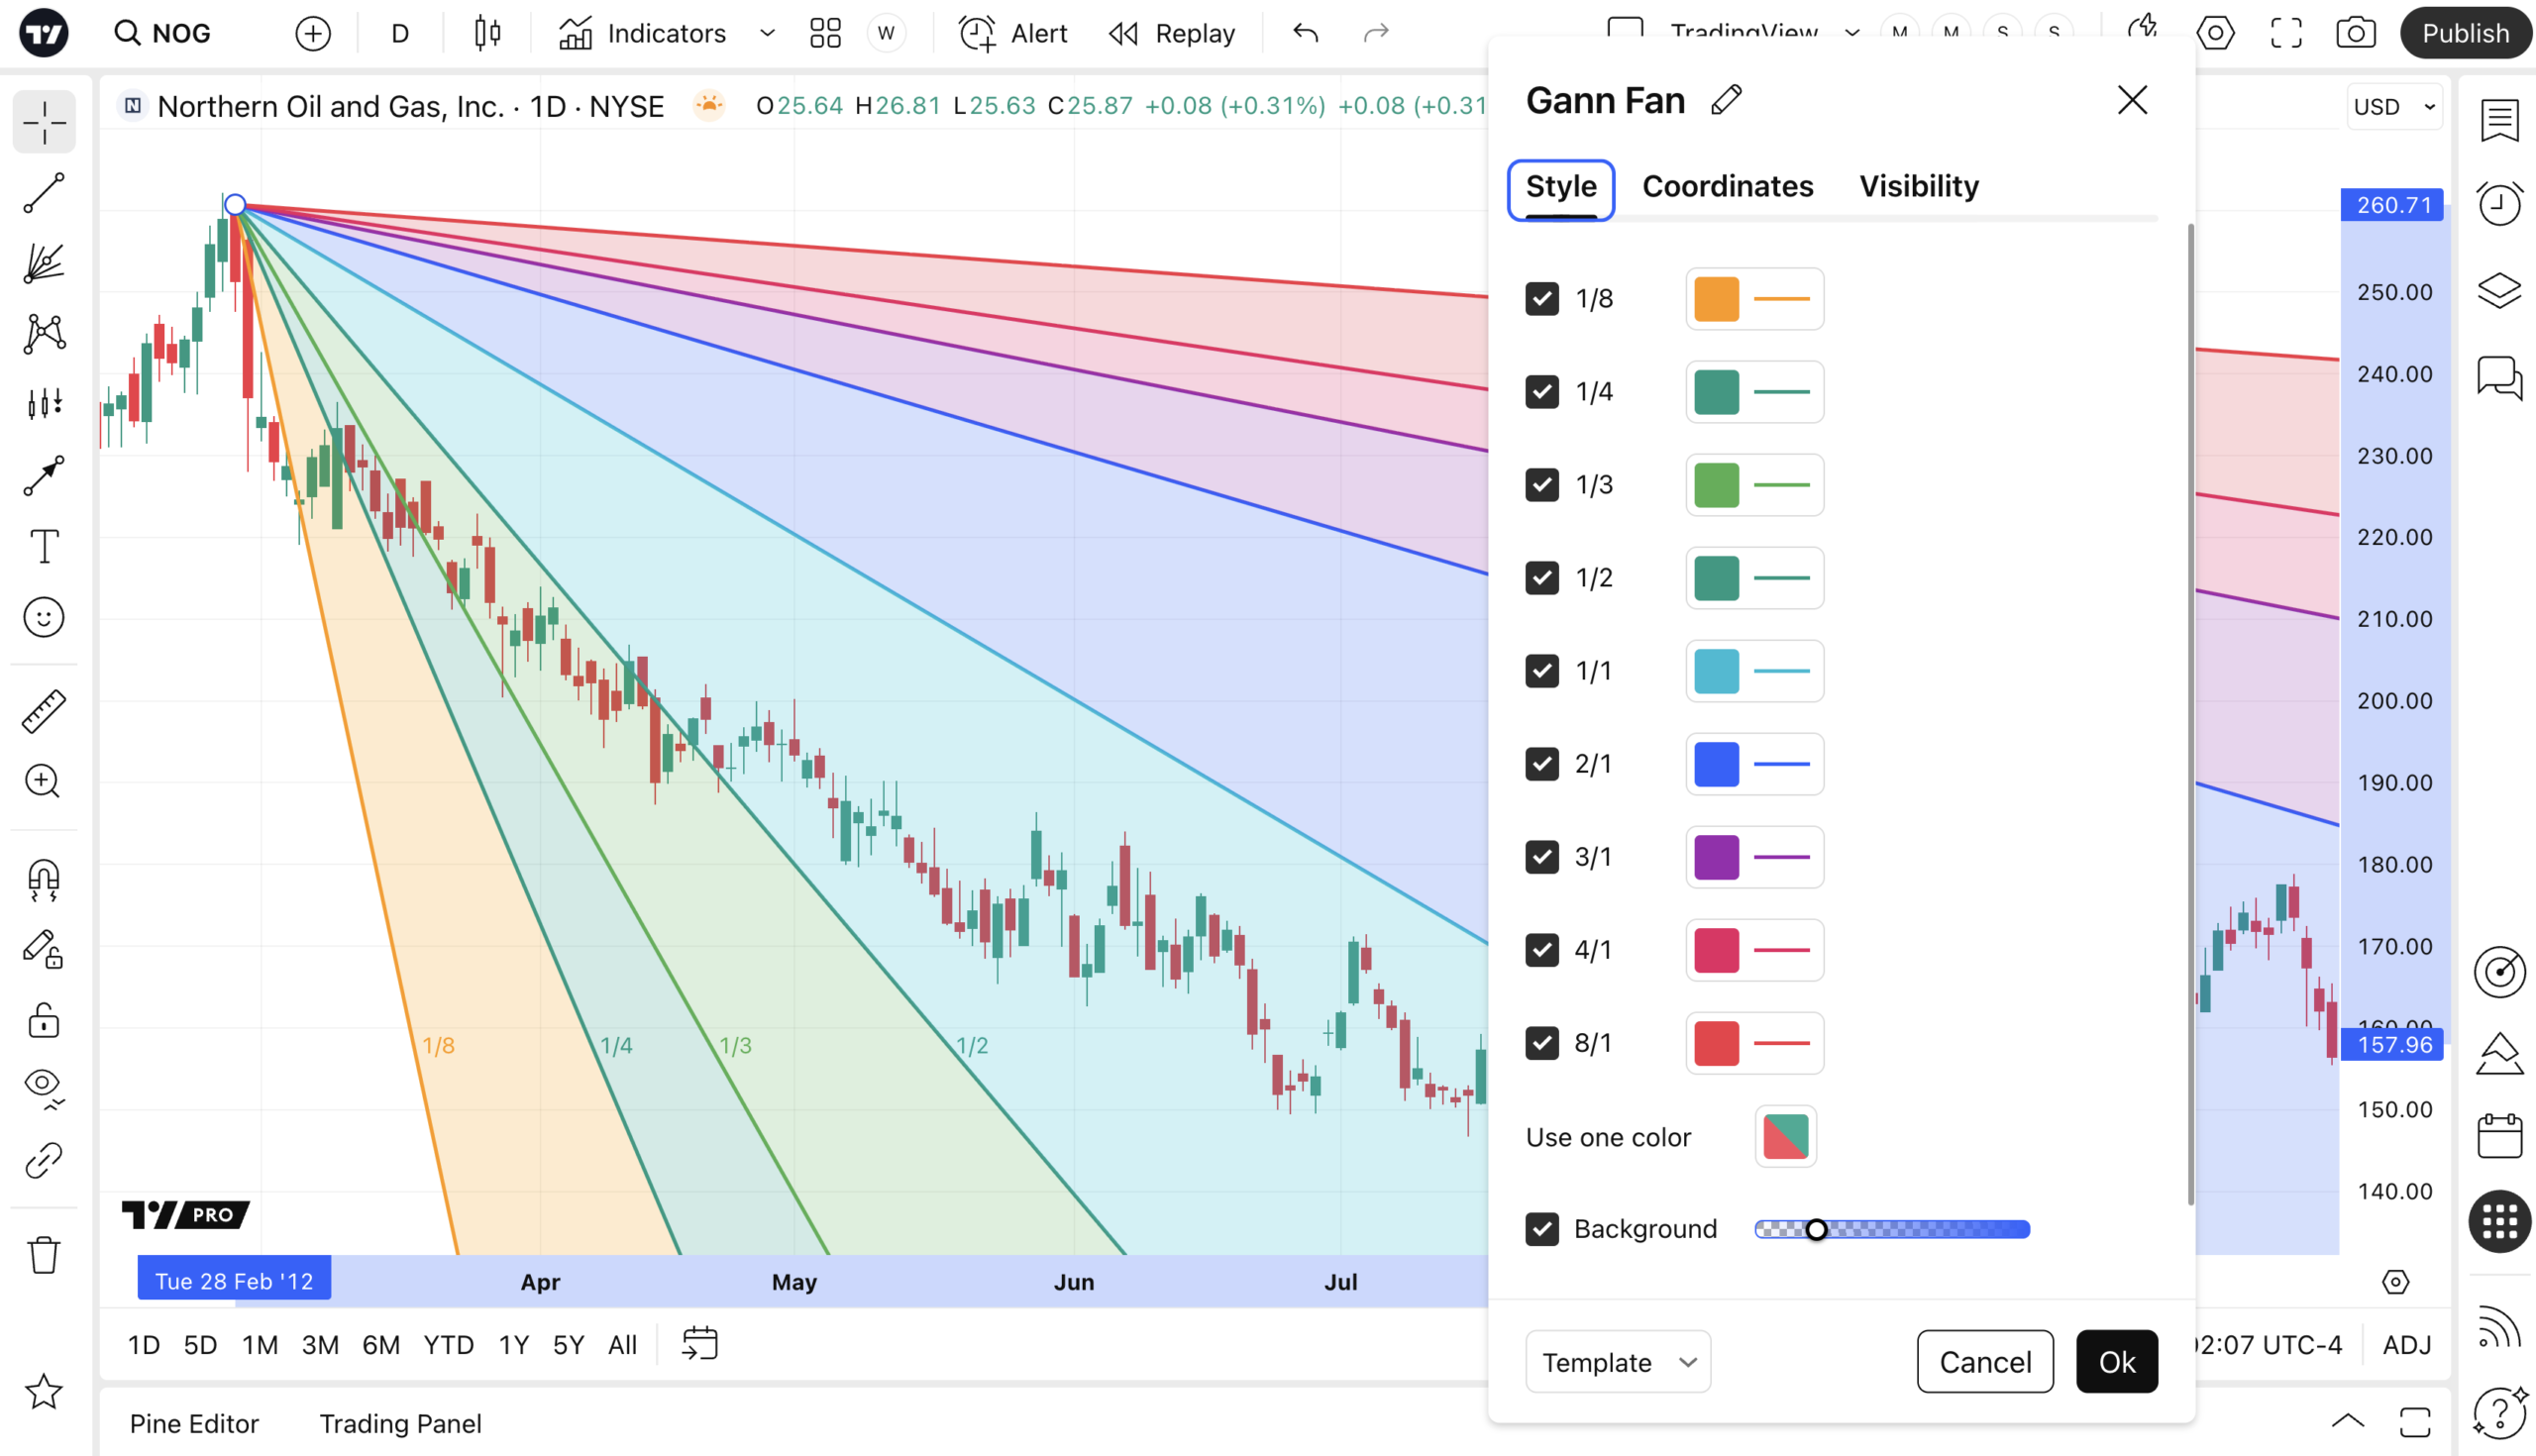Select the Trend Line tool
Viewport: 2536px width, 1456px height.
coord(43,192)
